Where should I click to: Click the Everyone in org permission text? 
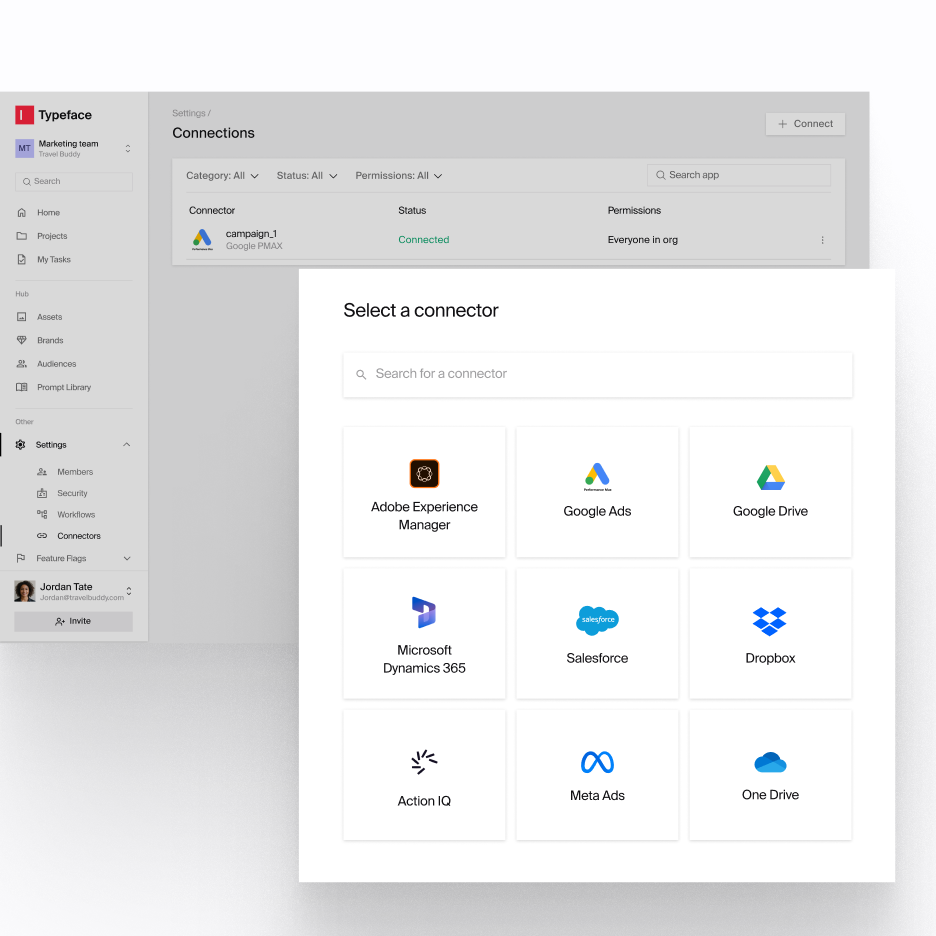click(x=642, y=239)
